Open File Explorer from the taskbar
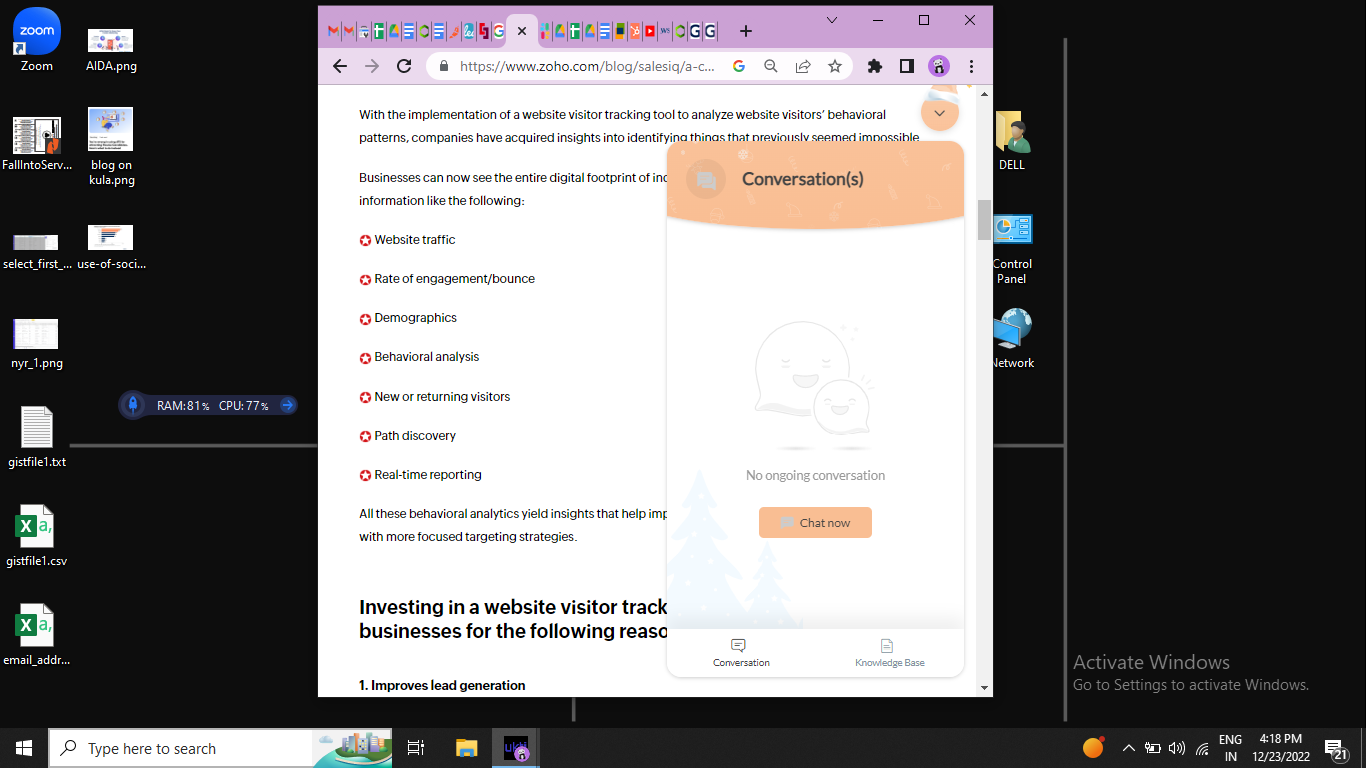The image size is (1366, 768). pyautogui.click(x=467, y=748)
